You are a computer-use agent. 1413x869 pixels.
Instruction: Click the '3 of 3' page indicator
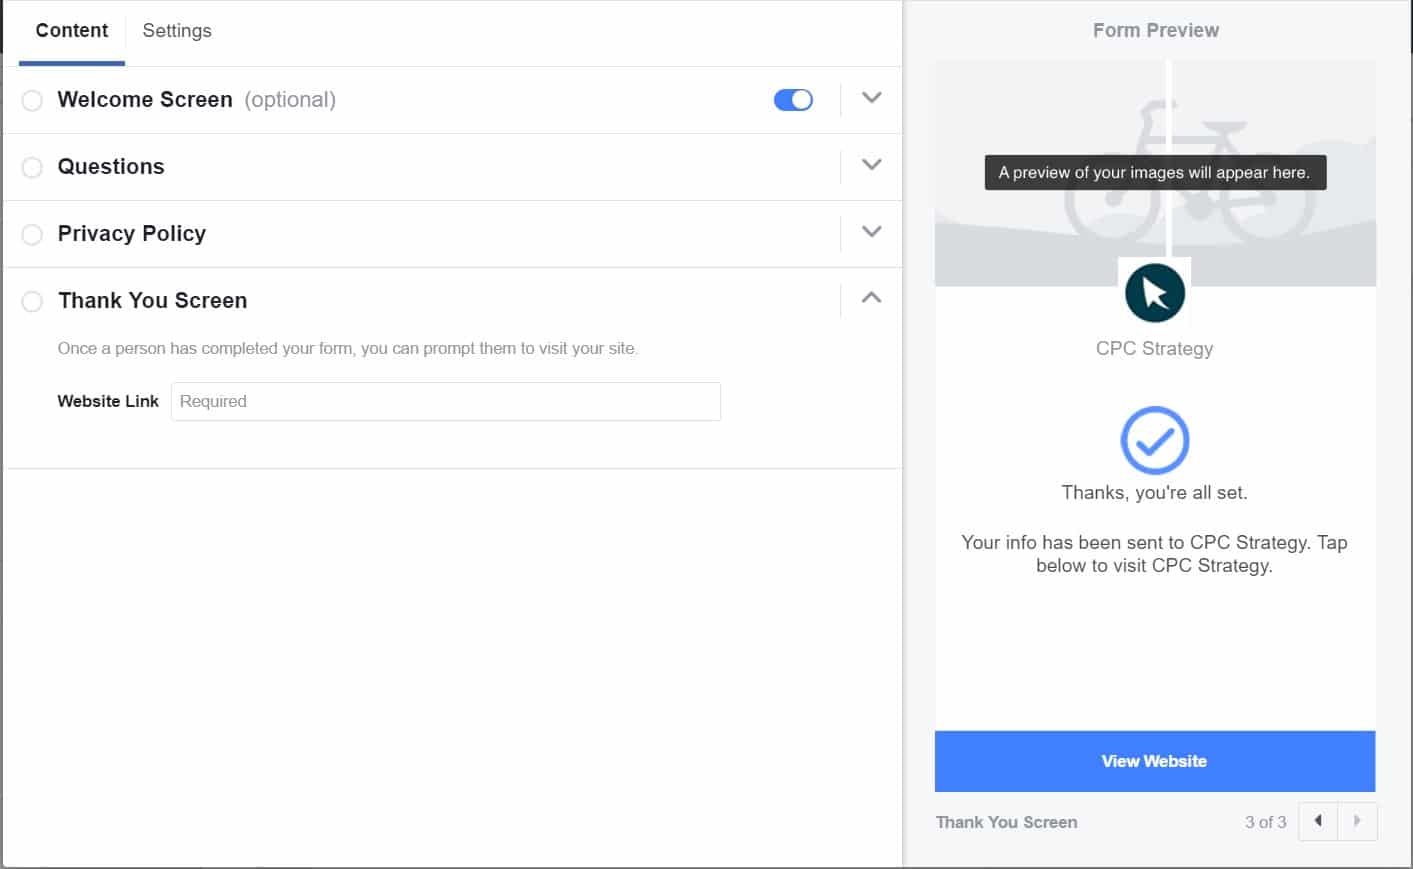pos(1265,822)
